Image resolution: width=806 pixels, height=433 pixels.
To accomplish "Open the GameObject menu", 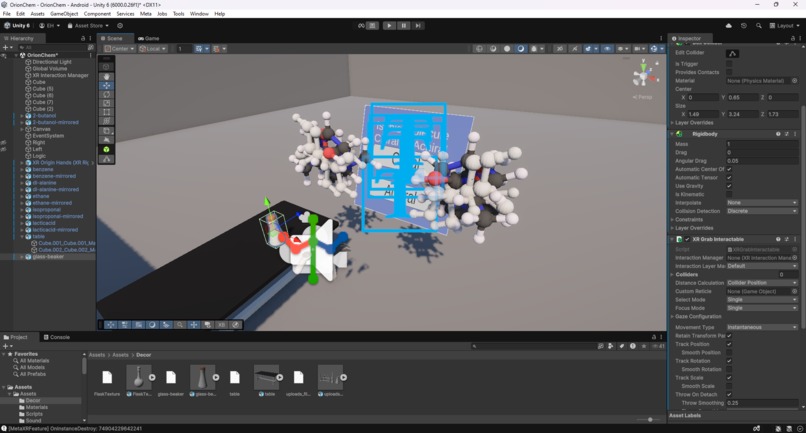I will [64, 14].
